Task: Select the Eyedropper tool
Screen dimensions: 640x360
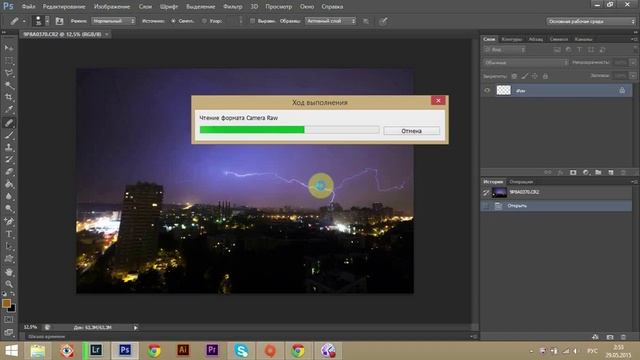Action: (x=9, y=110)
